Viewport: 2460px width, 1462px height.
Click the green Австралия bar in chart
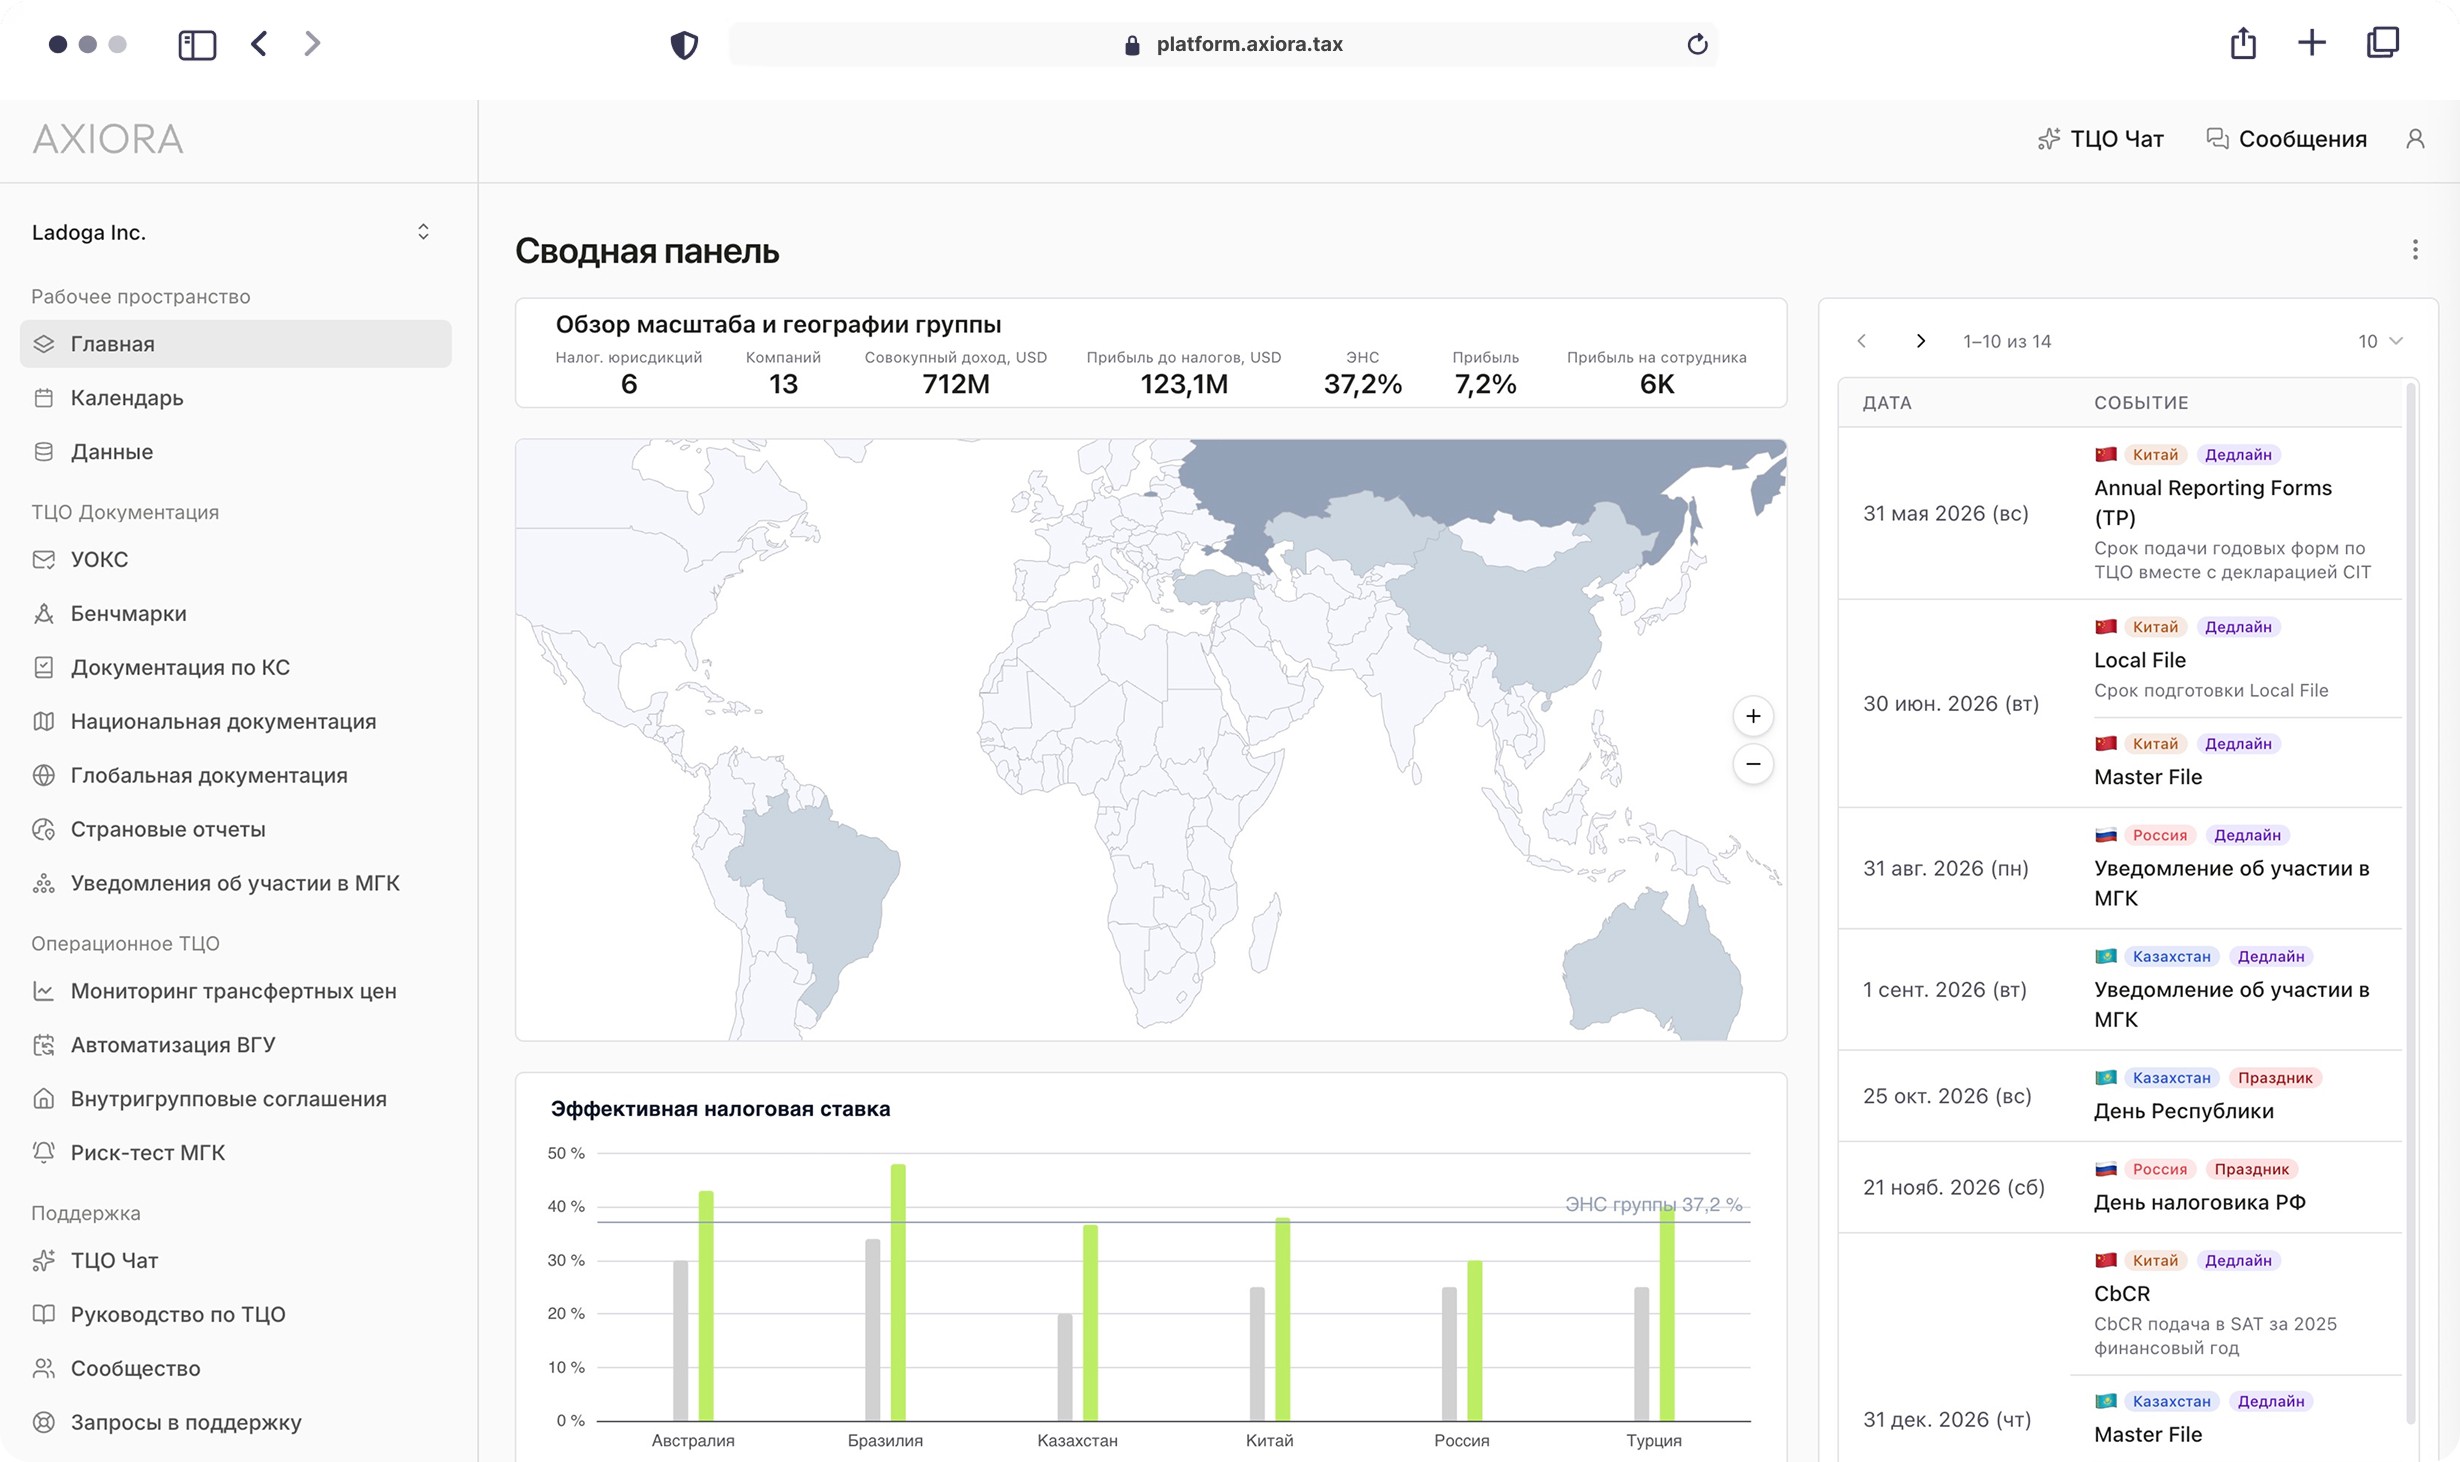706,1305
